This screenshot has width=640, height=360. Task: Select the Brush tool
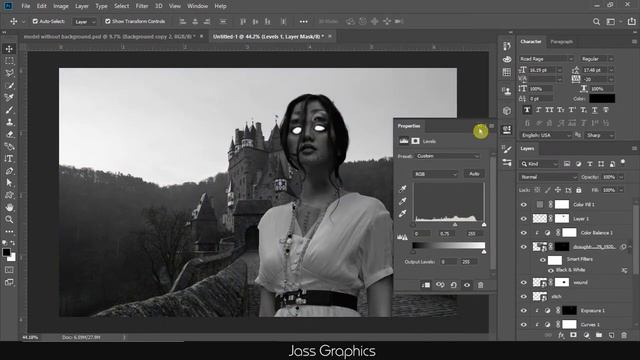pos(9,110)
